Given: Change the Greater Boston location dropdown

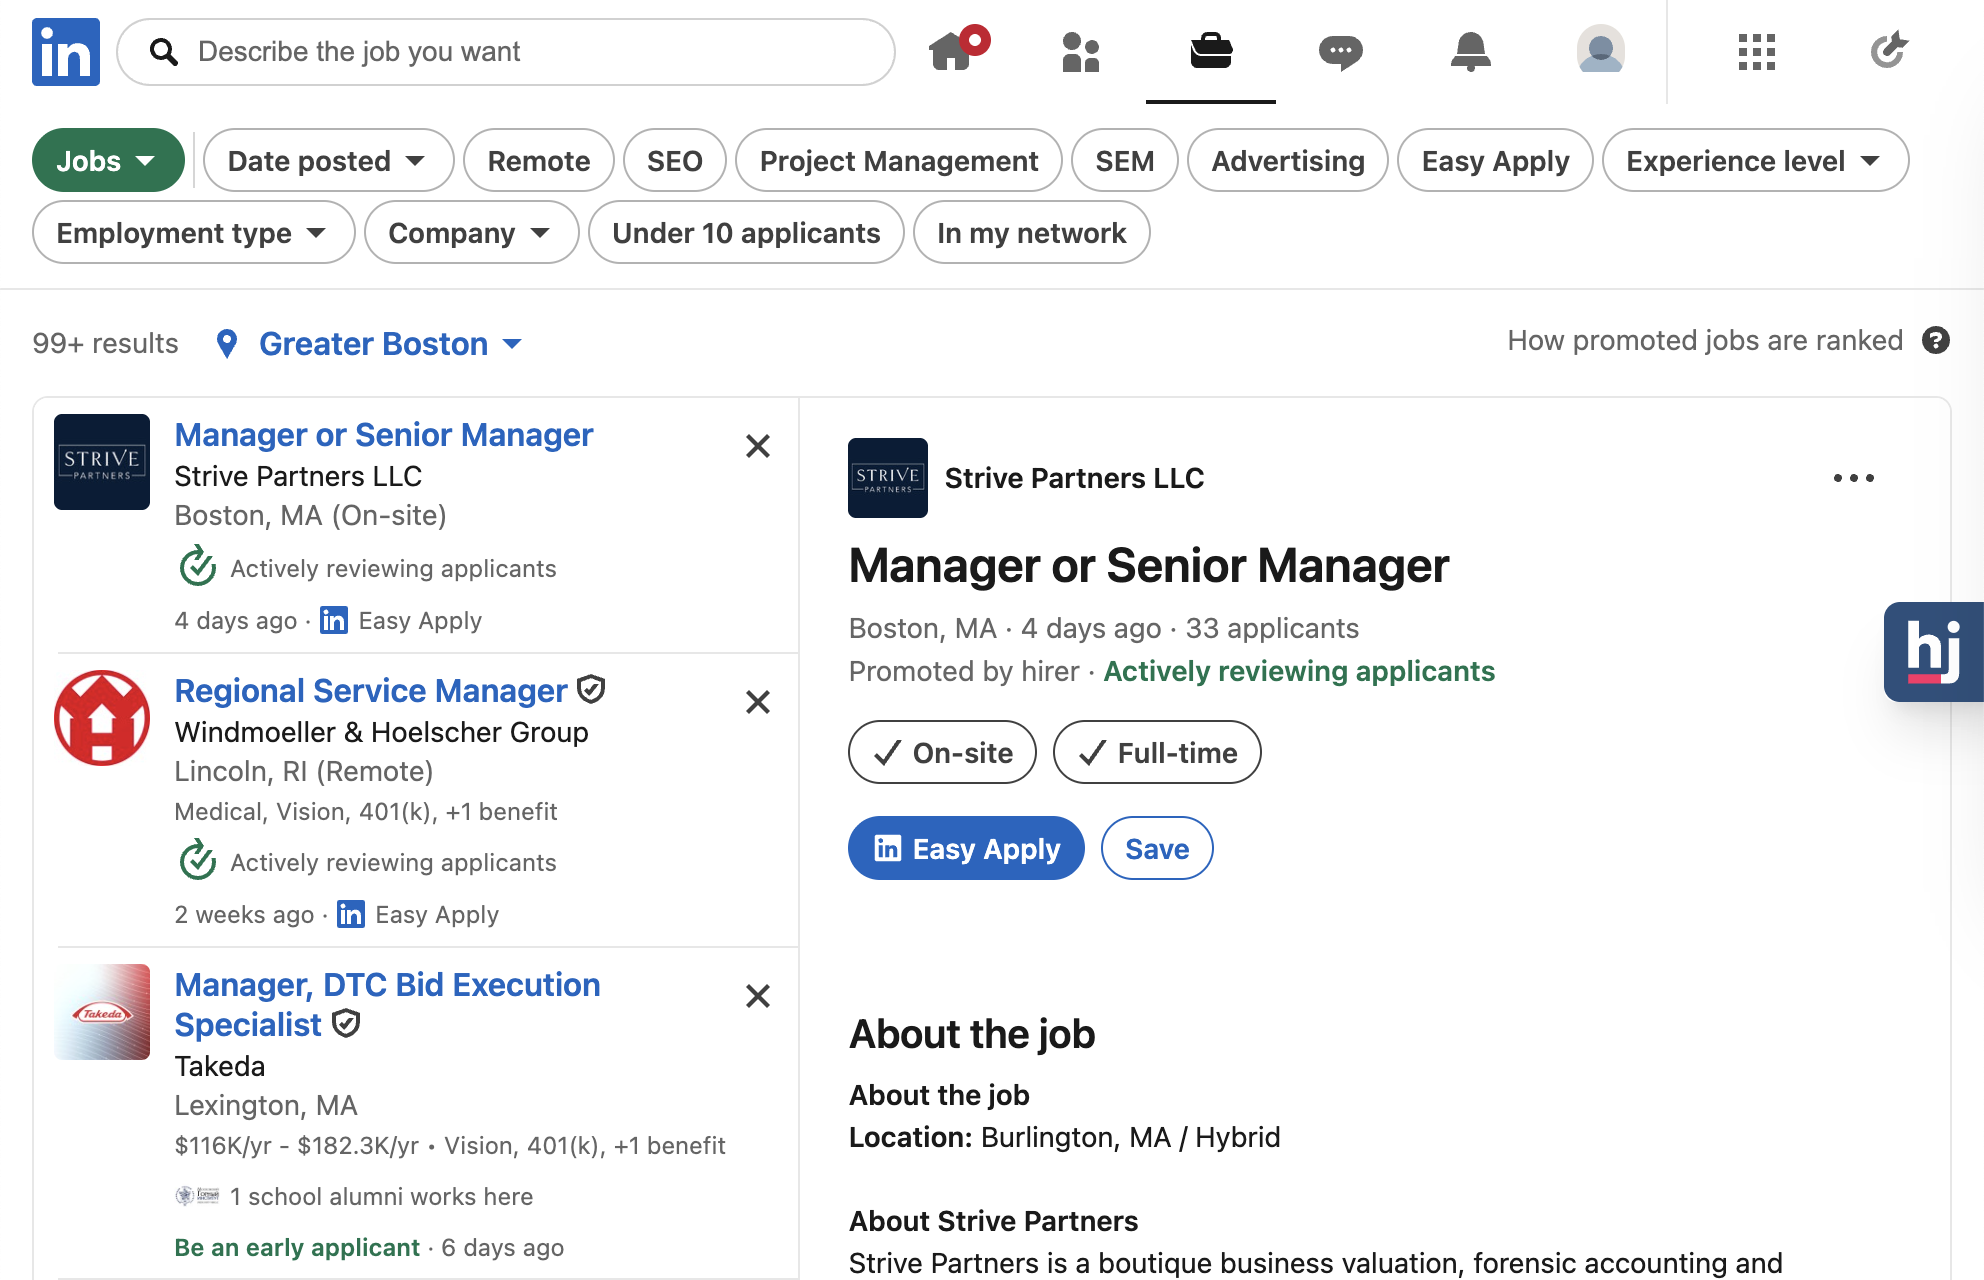Looking at the screenshot, I should point(391,344).
